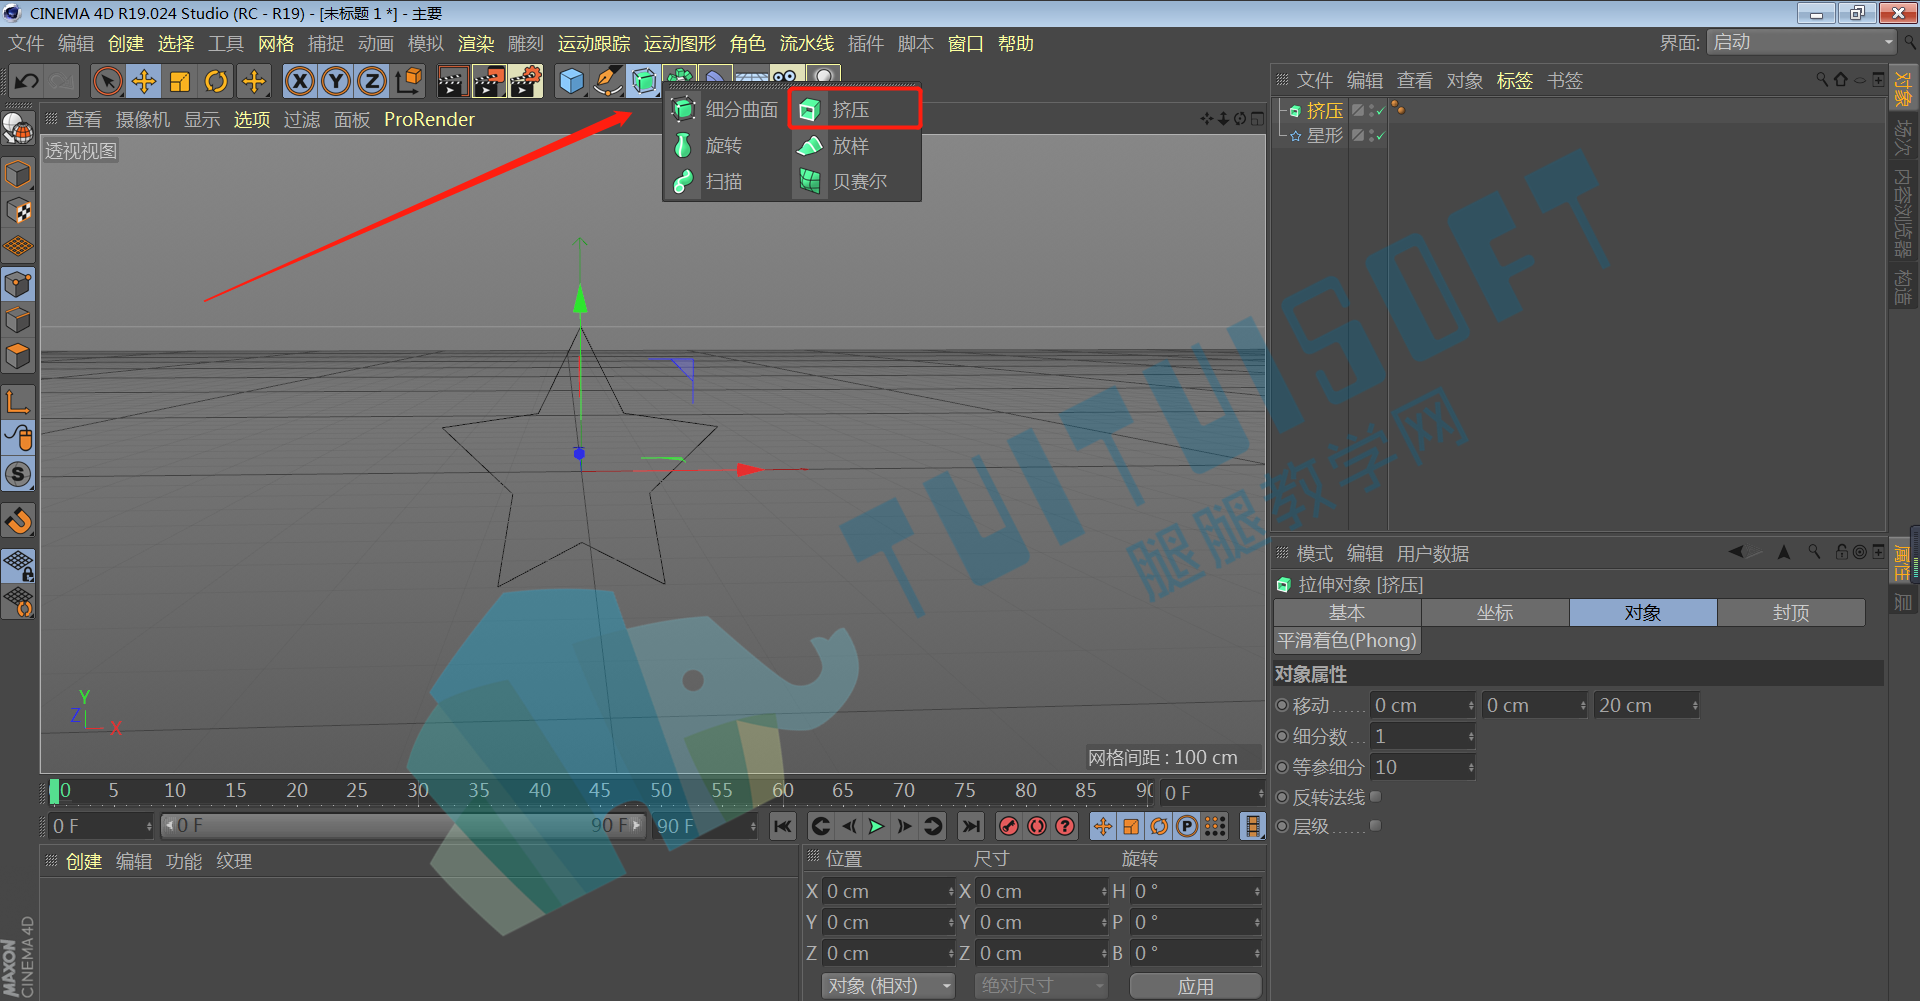Switch to the 封顶 tab
1920x1001 pixels.
pyautogui.click(x=1791, y=613)
